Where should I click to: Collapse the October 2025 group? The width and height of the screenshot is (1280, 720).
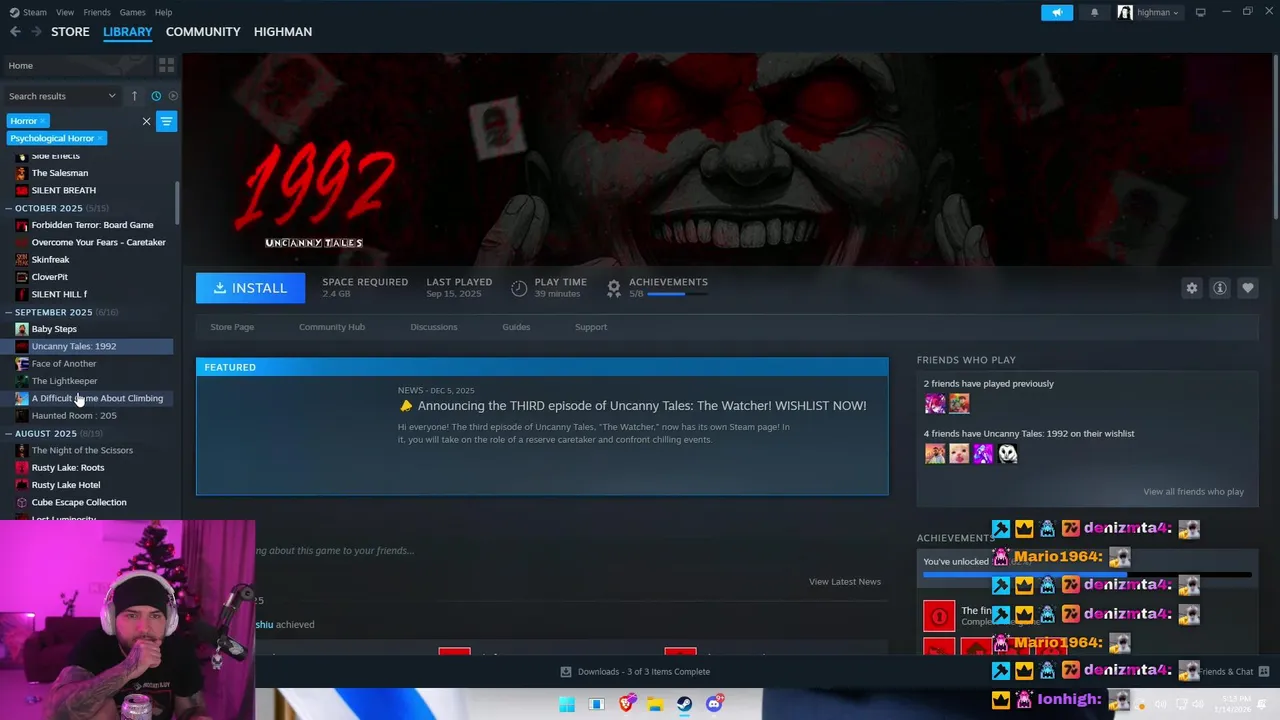click(8, 208)
